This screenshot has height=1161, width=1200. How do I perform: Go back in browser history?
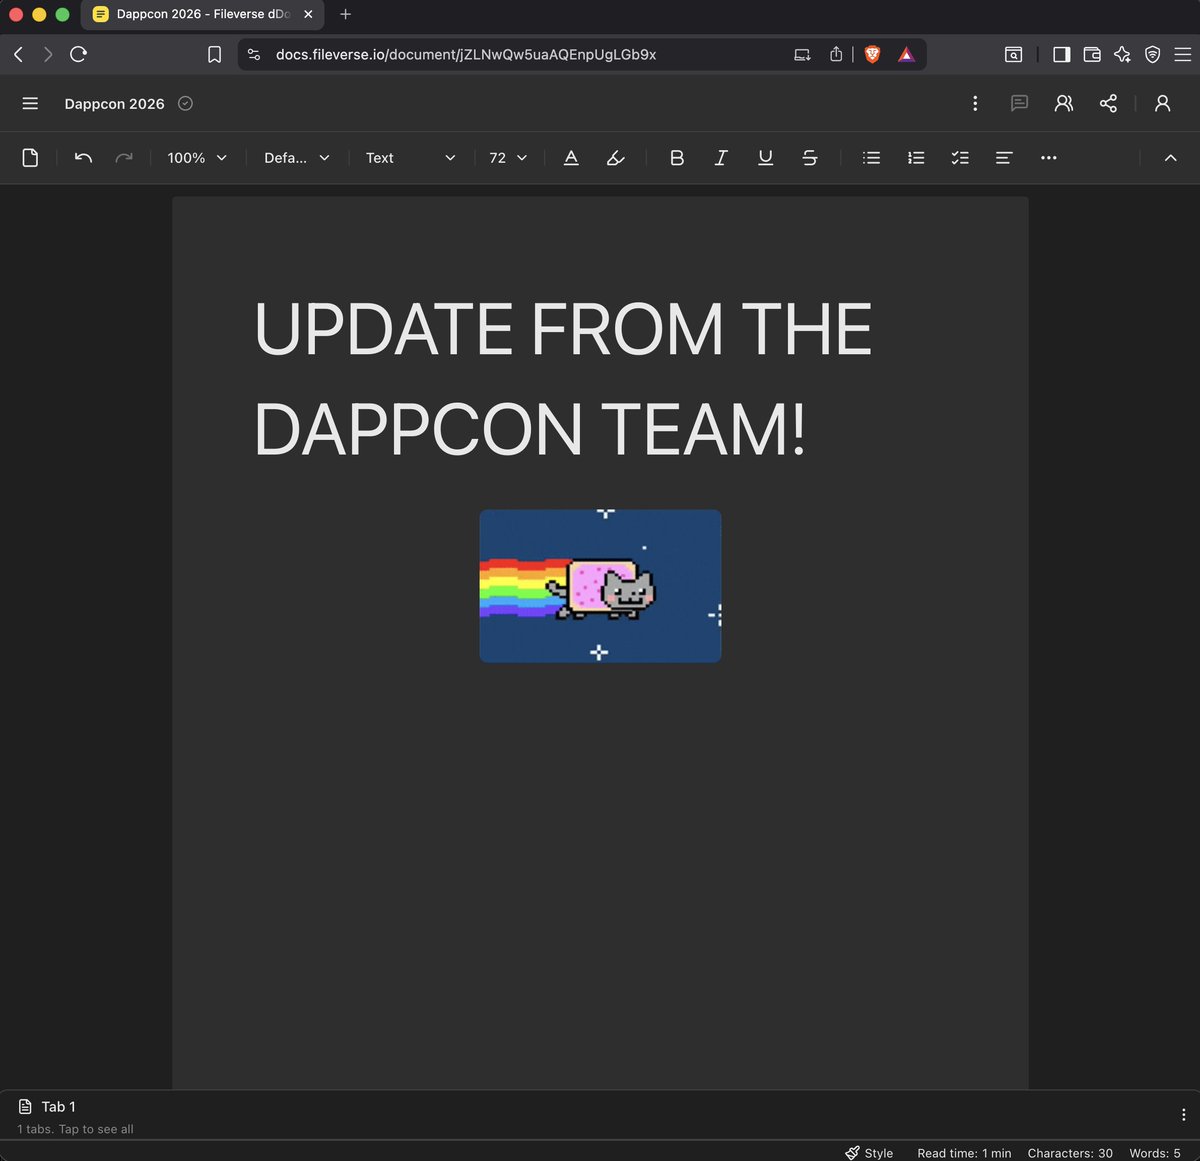(x=18, y=54)
